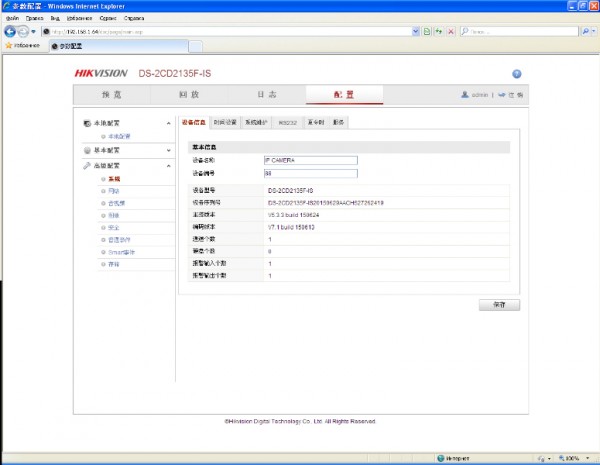Click the browser Forward arrow button
The image size is (600, 465).
pos(23,31)
